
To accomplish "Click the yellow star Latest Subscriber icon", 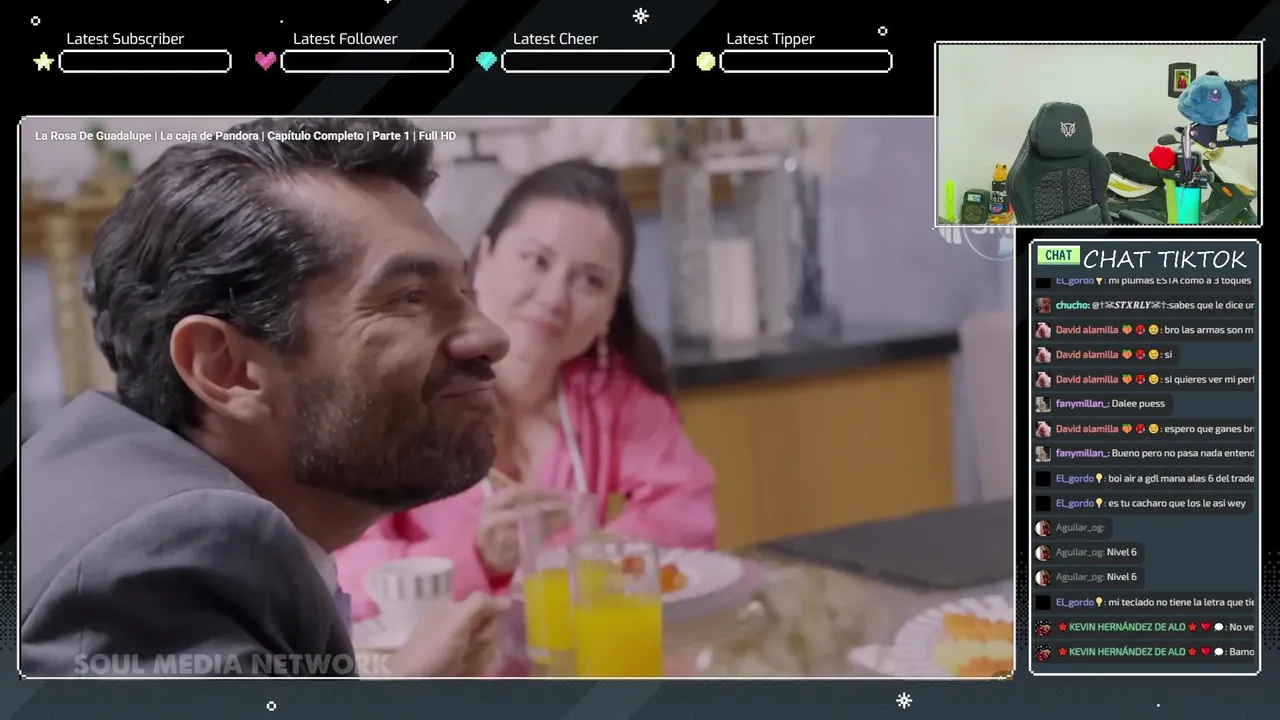I will pyautogui.click(x=44, y=62).
